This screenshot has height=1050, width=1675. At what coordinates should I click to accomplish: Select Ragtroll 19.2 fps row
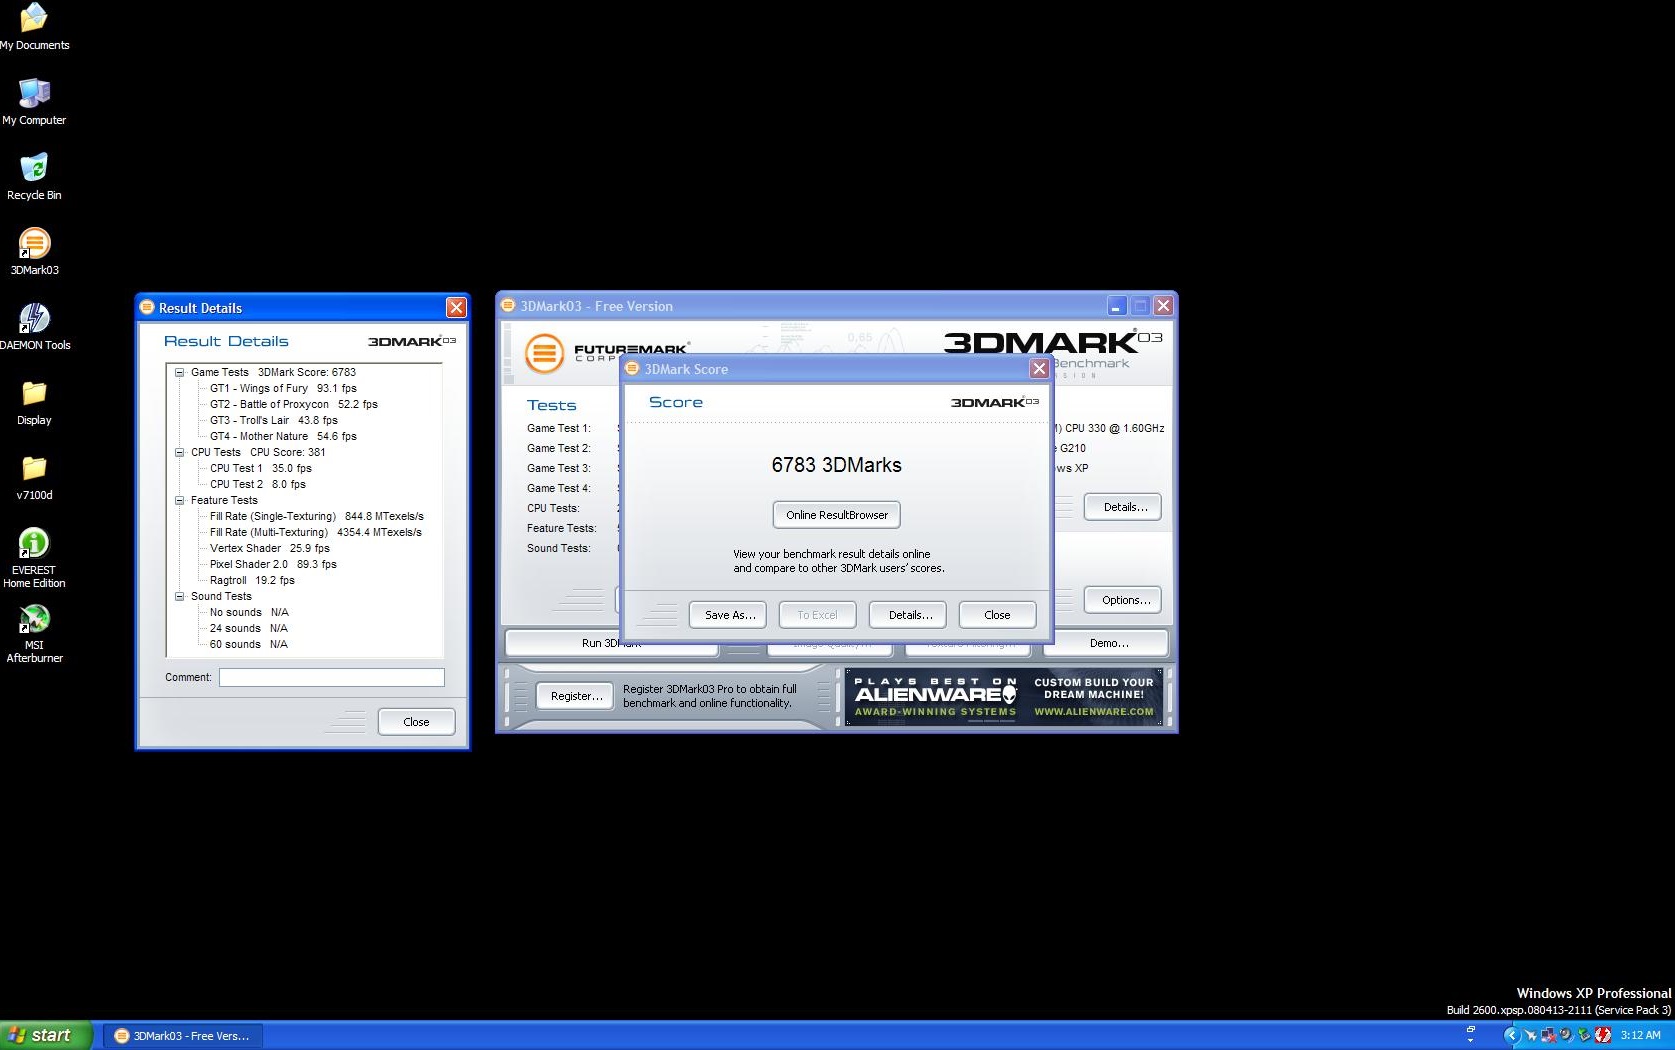[252, 580]
